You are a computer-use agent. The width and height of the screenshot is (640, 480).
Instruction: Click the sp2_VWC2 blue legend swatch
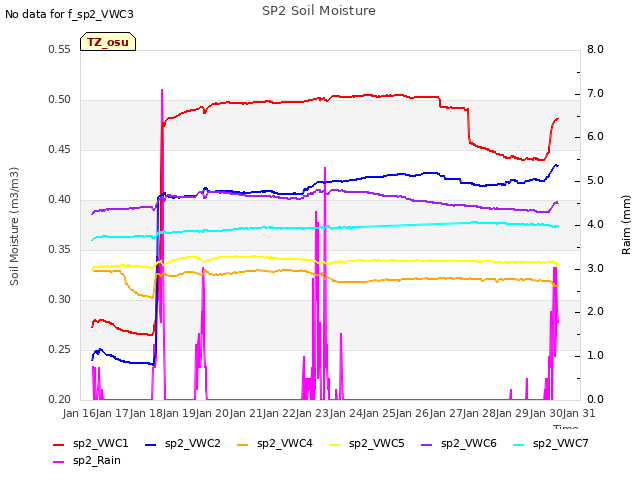(151, 445)
